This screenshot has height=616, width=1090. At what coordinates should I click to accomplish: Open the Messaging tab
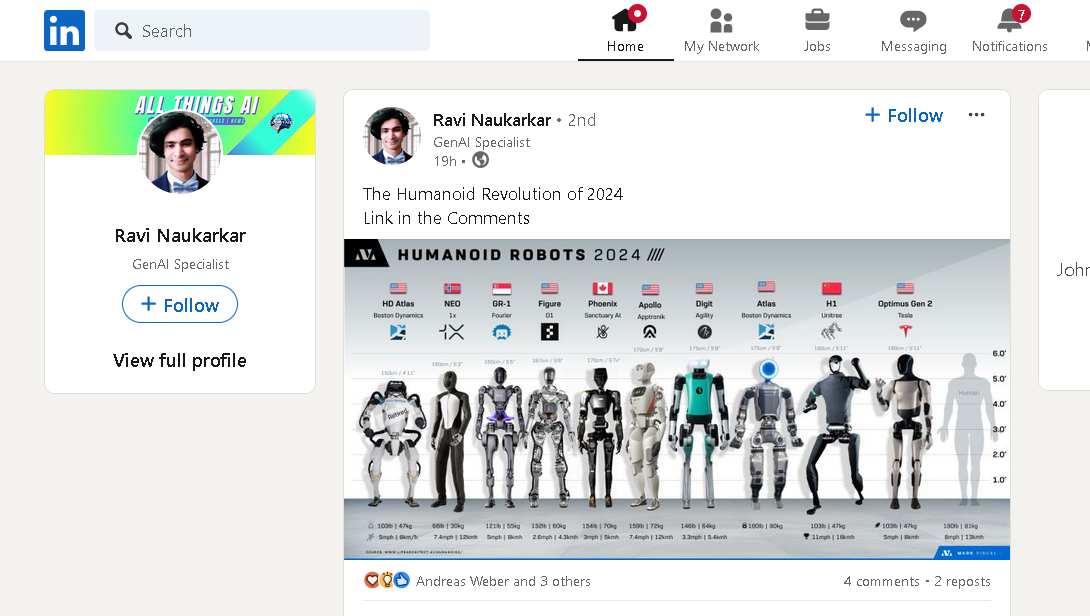[913, 31]
